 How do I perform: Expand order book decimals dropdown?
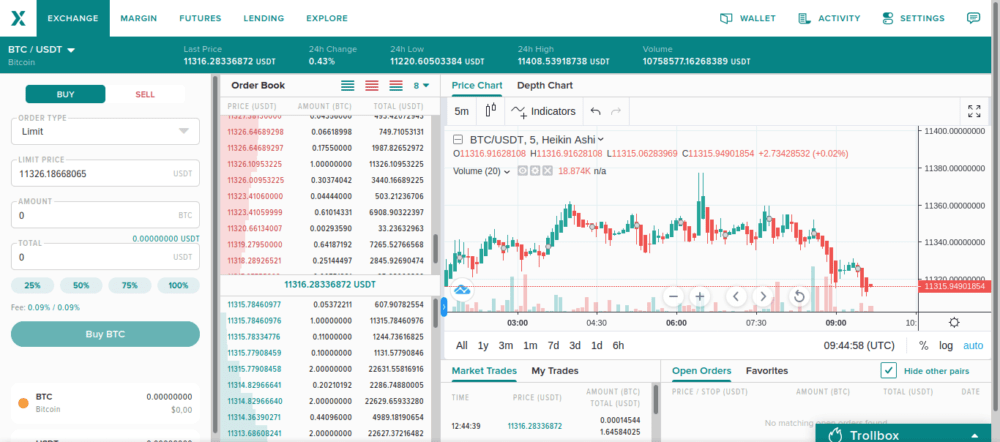tap(421, 86)
